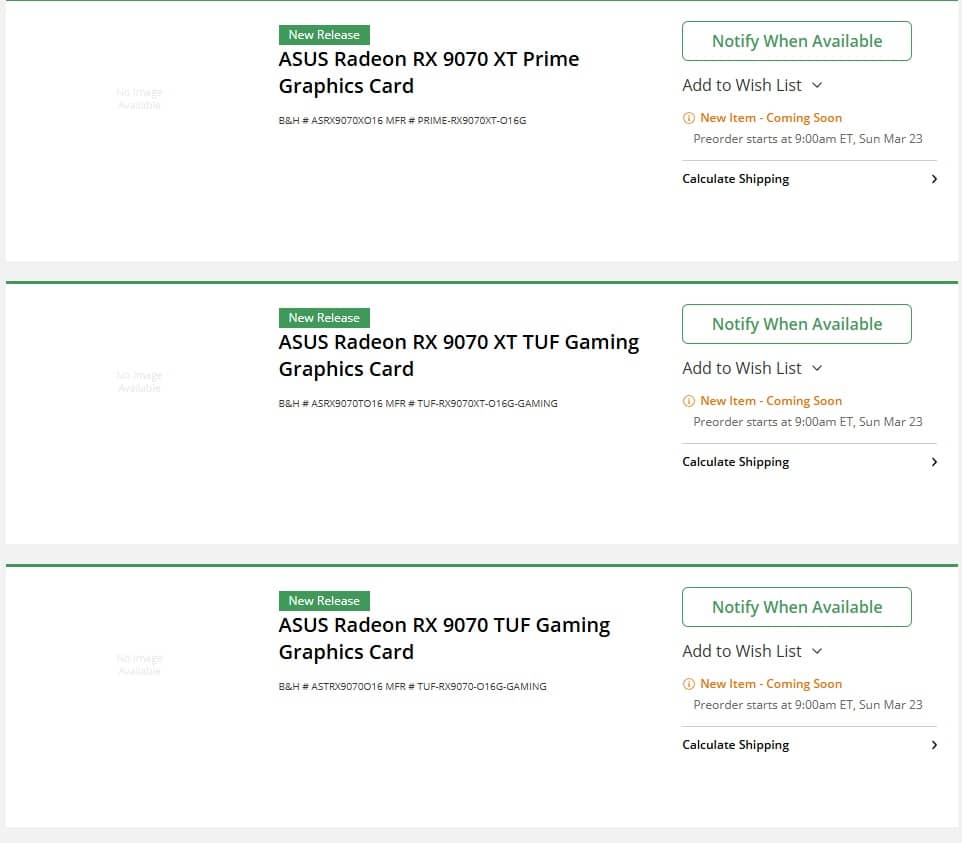Expand Add to Wish List for RX 9070 TUF Gaming

[x=752, y=651]
